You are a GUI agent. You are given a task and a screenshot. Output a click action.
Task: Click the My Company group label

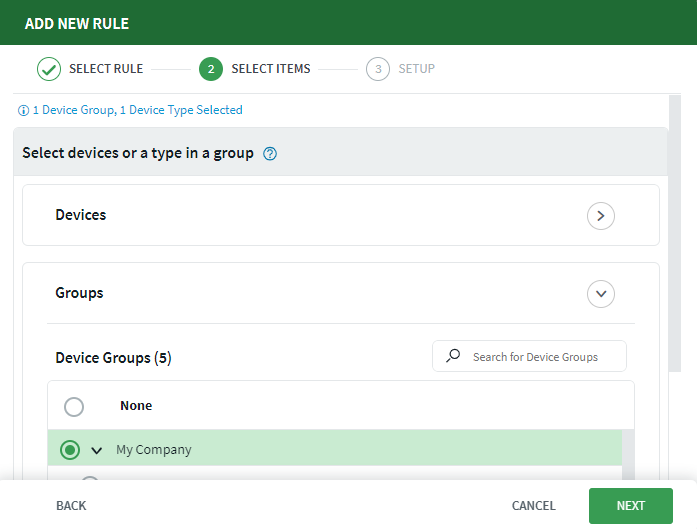[154, 450]
